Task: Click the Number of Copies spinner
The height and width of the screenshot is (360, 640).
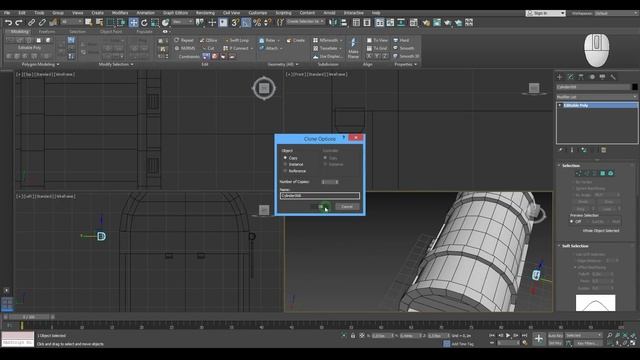Action: (x=330, y=182)
